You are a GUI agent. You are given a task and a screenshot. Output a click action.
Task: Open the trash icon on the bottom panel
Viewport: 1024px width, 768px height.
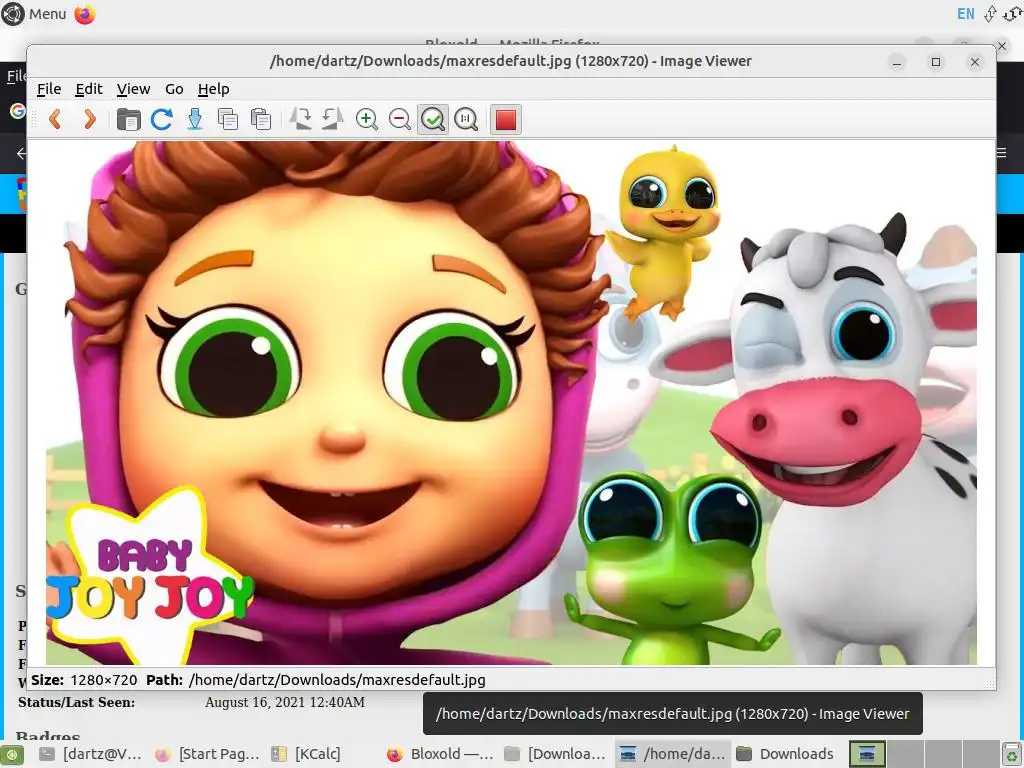(x=1012, y=755)
